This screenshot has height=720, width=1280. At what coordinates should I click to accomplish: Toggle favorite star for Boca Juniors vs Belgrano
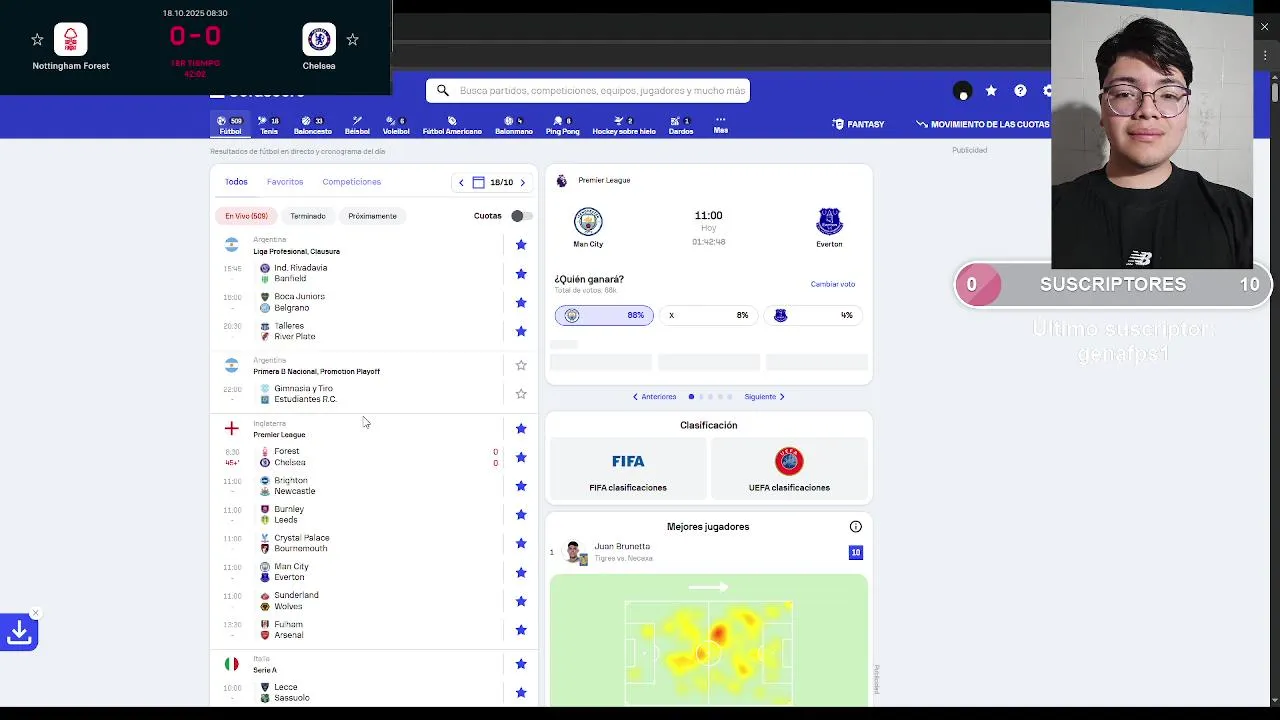521,303
